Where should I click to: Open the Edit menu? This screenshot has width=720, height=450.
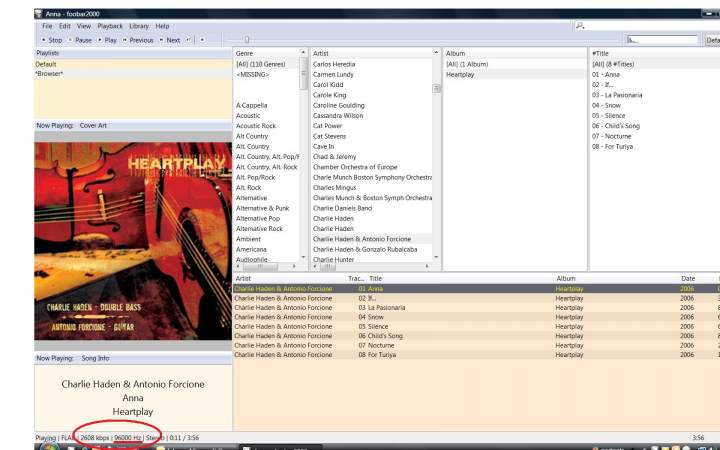coord(65,26)
